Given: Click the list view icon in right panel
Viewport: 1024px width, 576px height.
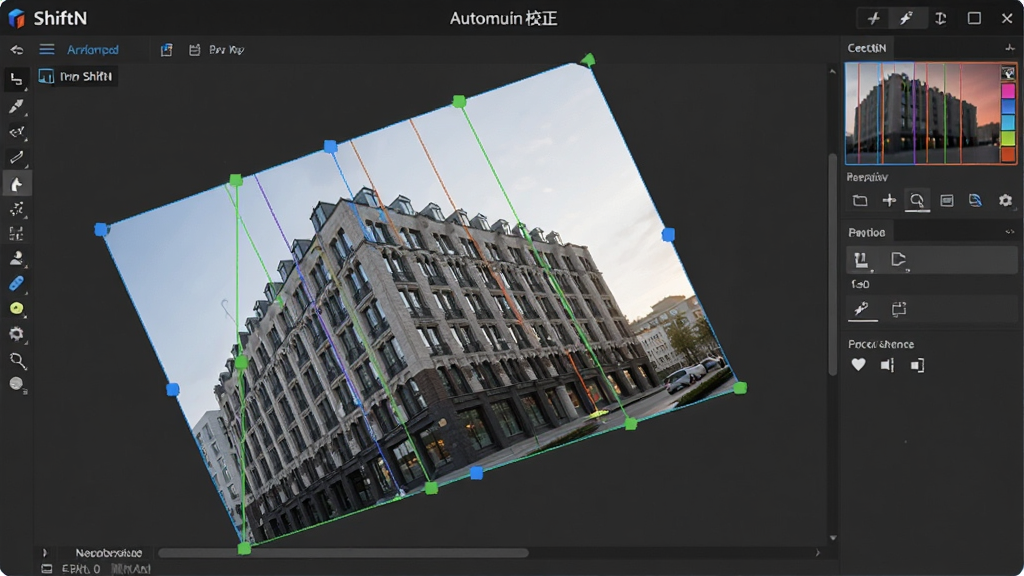Looking at the screenshot, I should 946,200.
